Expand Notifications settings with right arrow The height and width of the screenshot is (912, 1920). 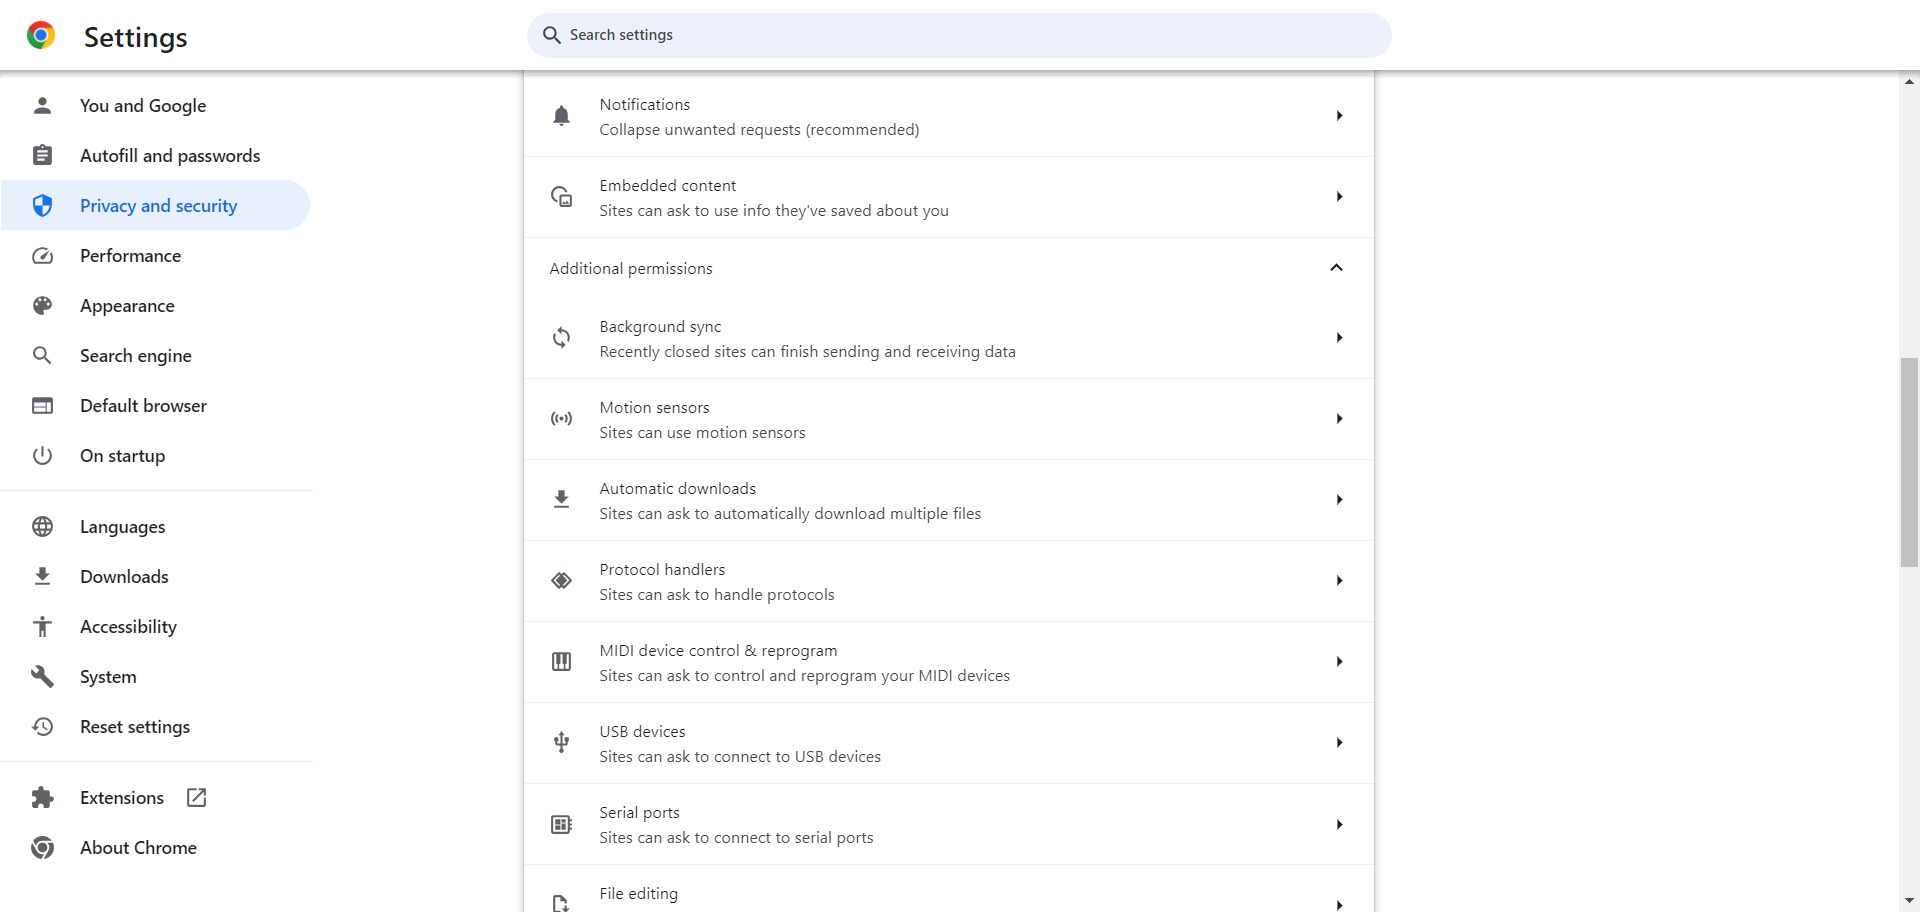1339,116
